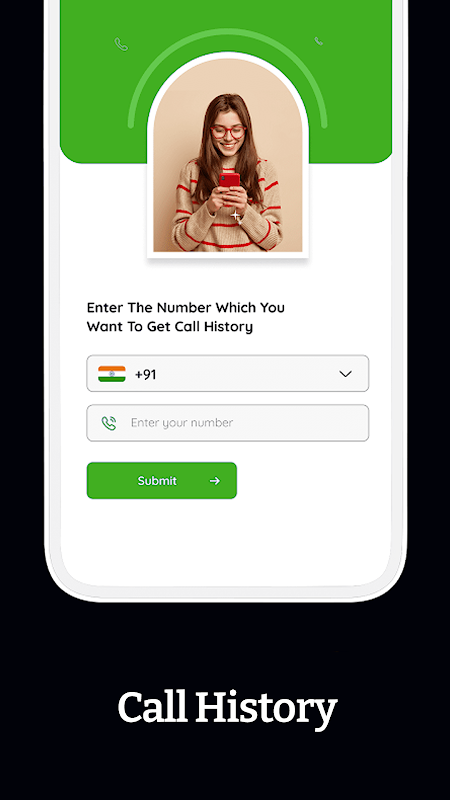
Task: Submit the phone number
Action: [162, 481]
